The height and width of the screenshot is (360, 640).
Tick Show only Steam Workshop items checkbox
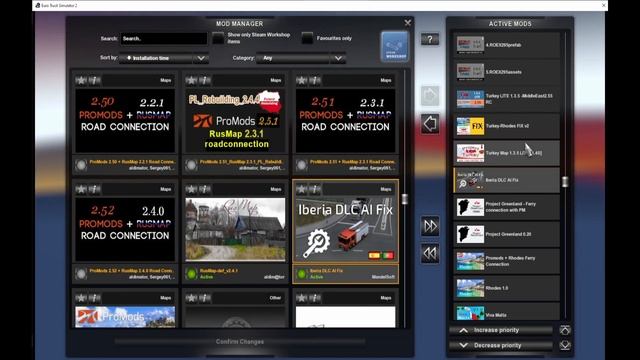click(218, 38)
